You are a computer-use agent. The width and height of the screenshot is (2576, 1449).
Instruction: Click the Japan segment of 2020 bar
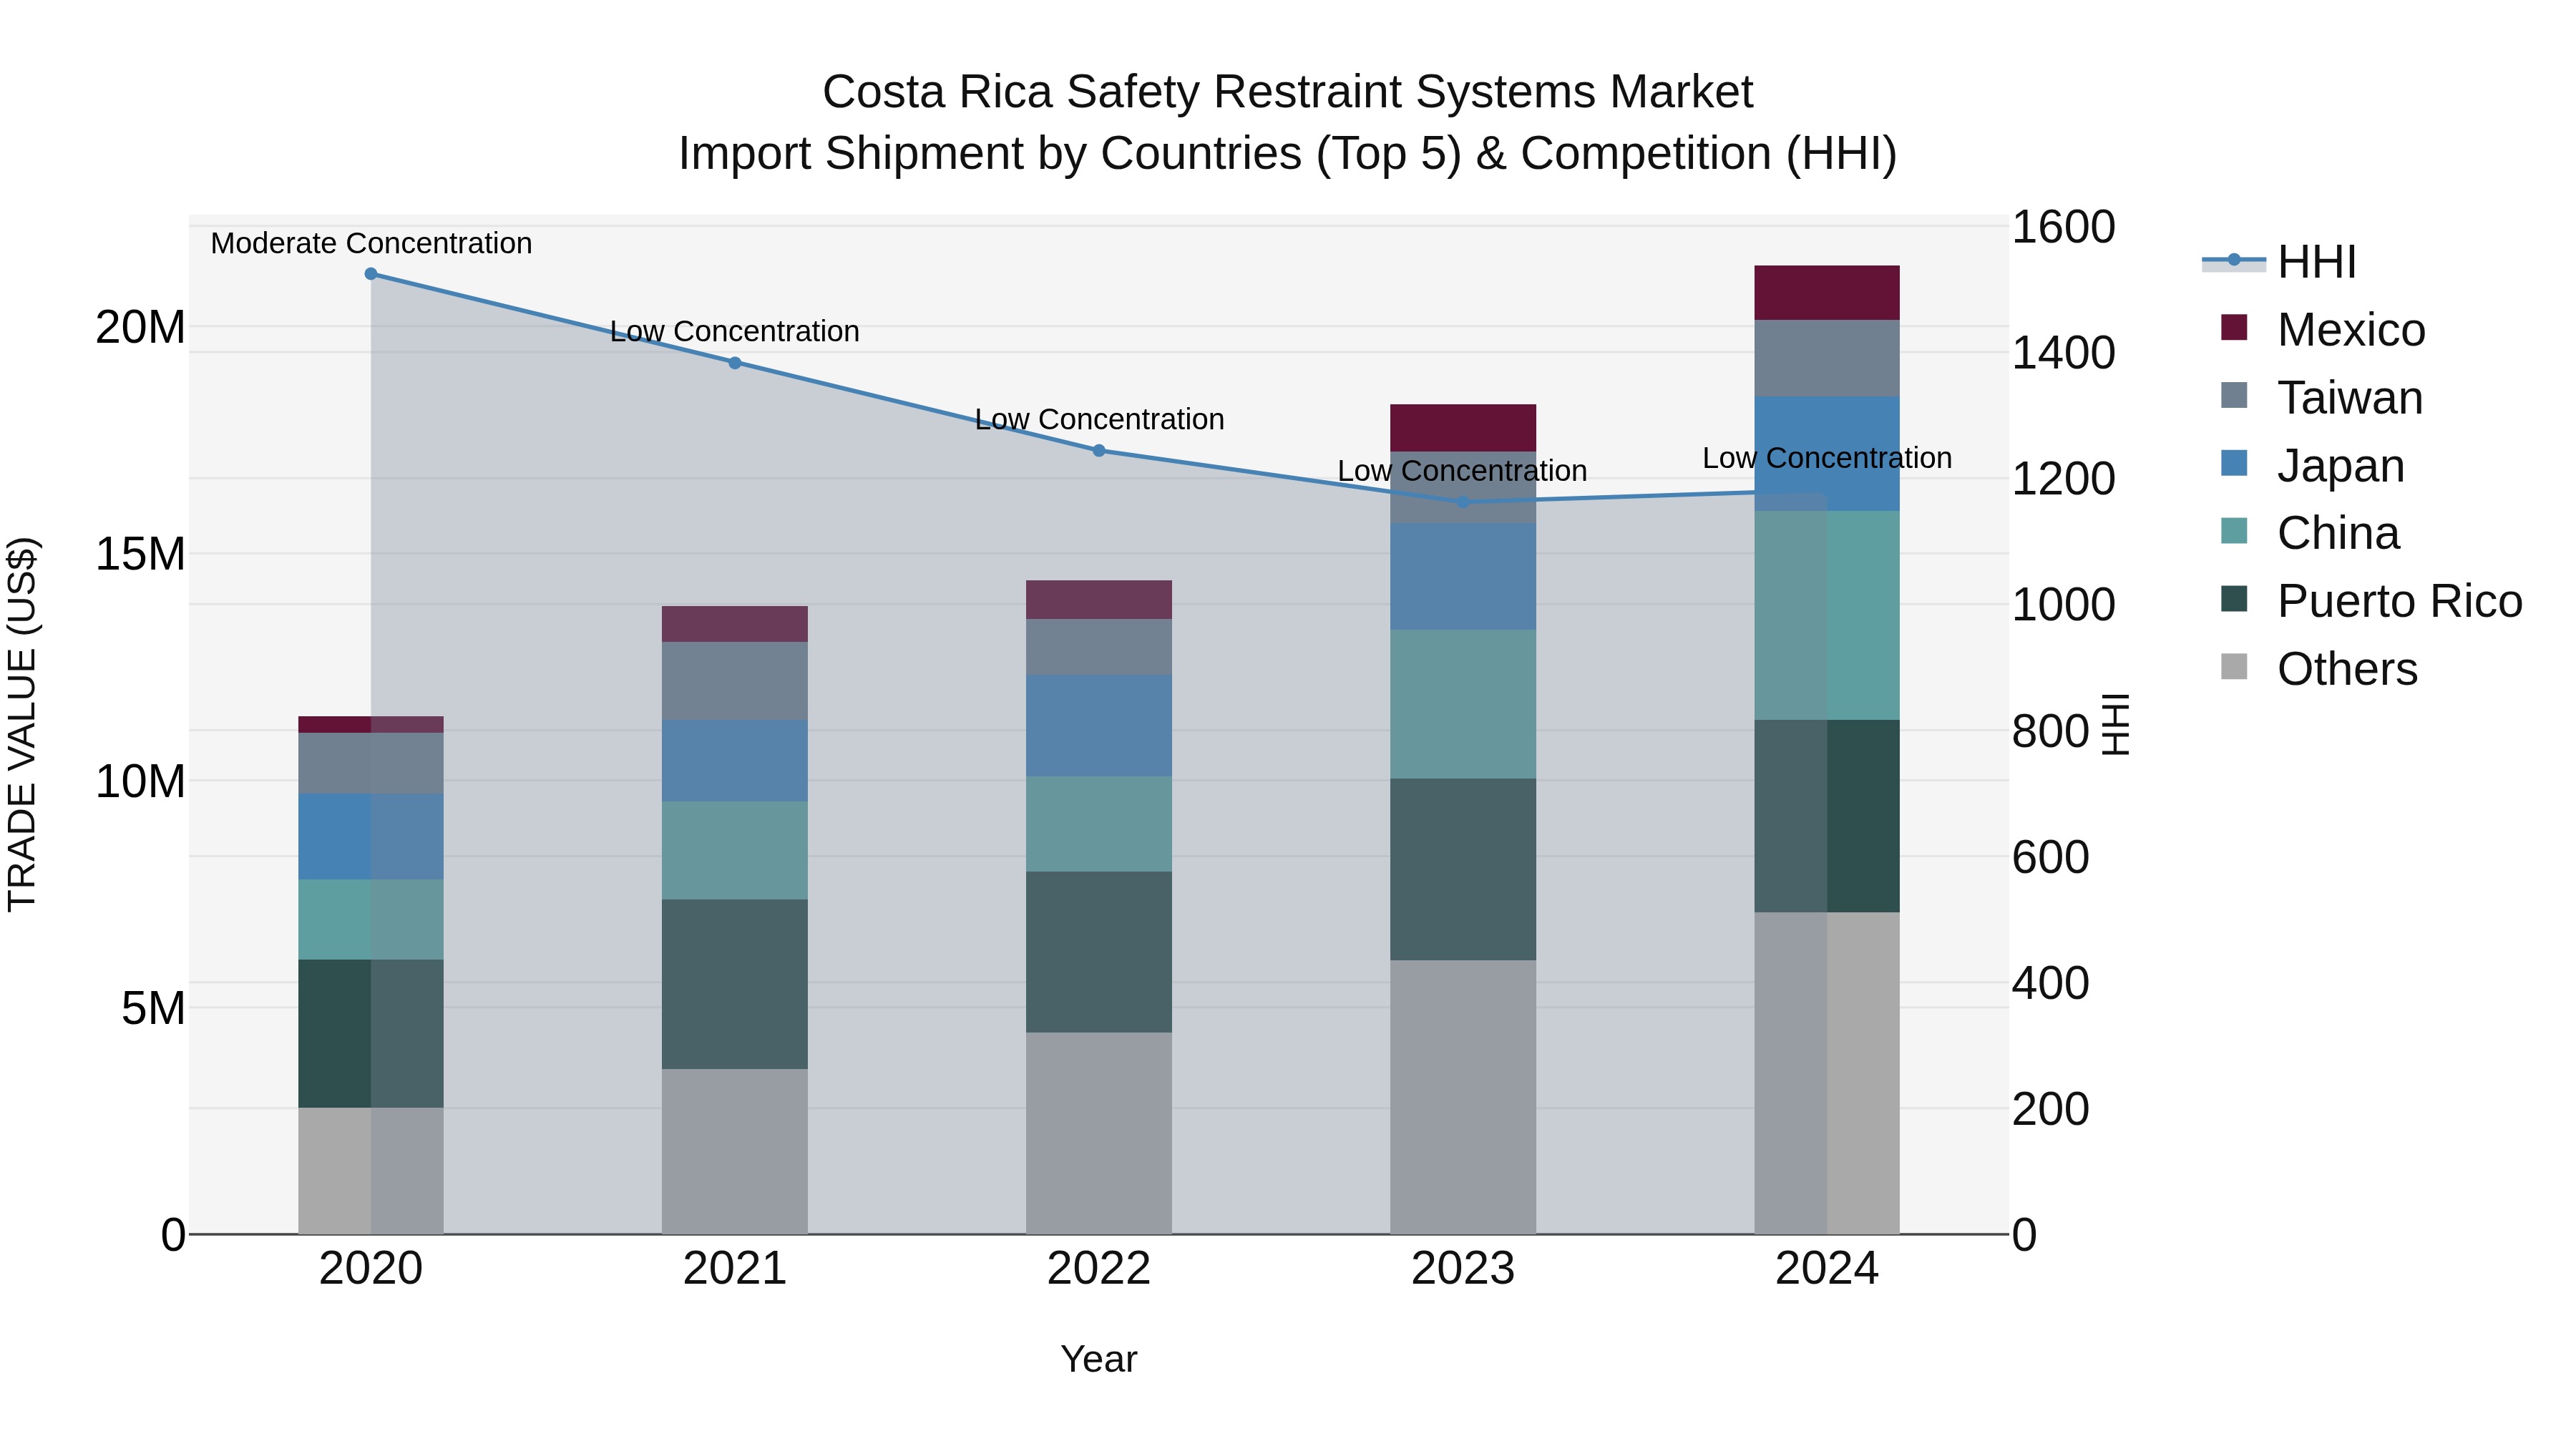click(x=371, y=837)
